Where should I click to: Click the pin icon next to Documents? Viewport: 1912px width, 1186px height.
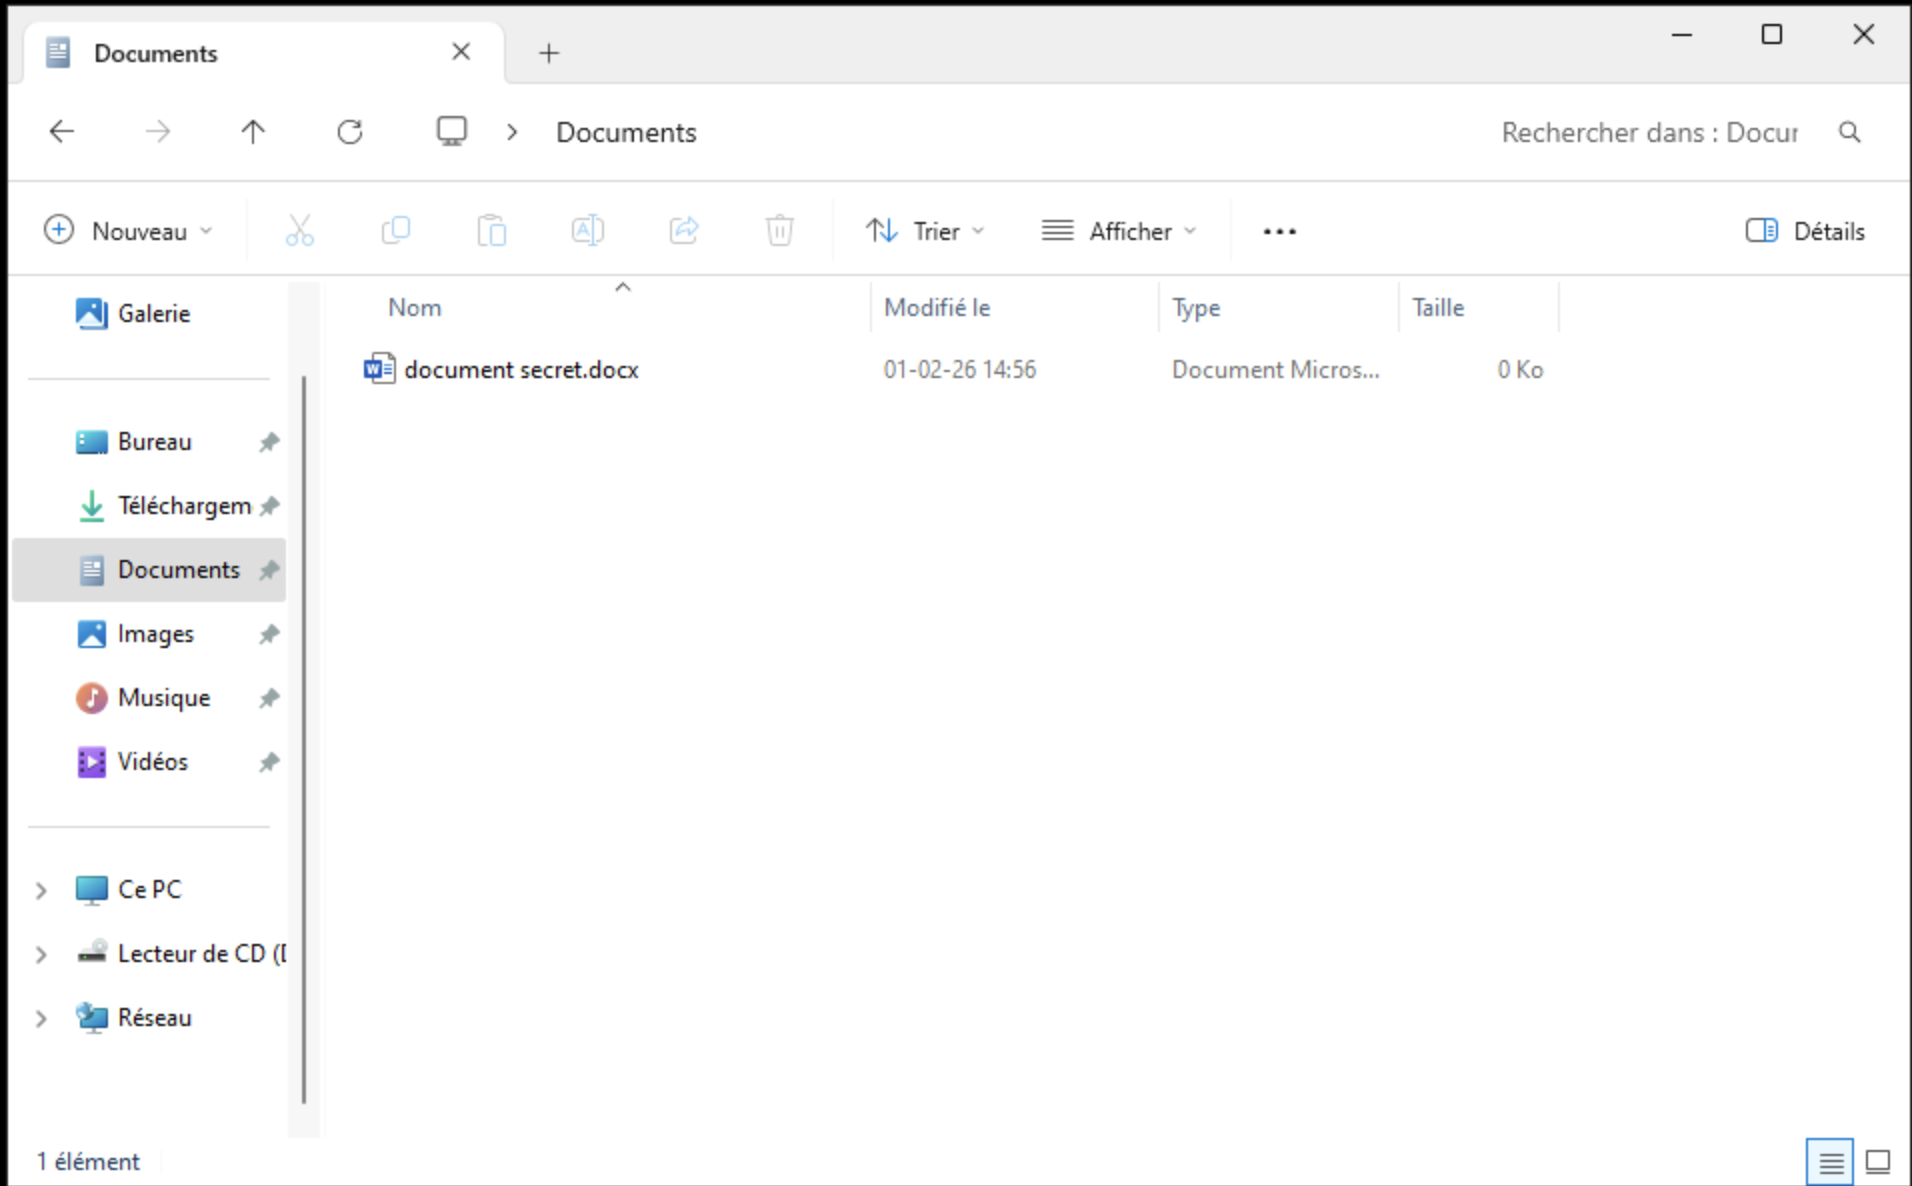[268, 570]
